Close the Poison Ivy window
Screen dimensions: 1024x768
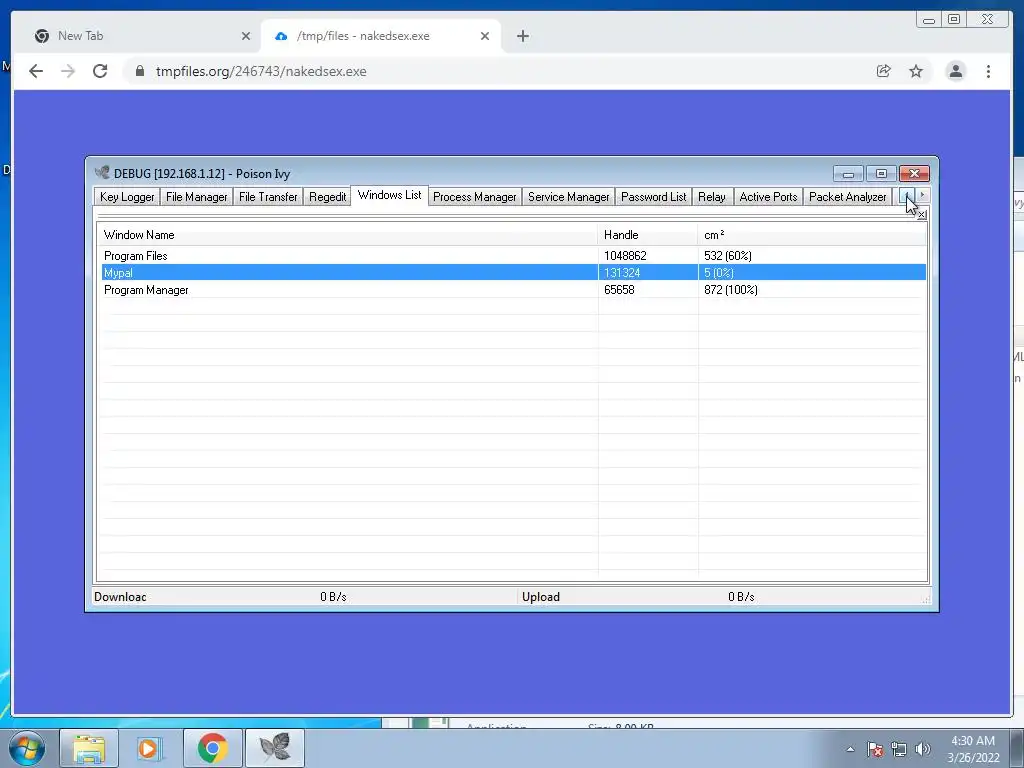click(914, 174)
